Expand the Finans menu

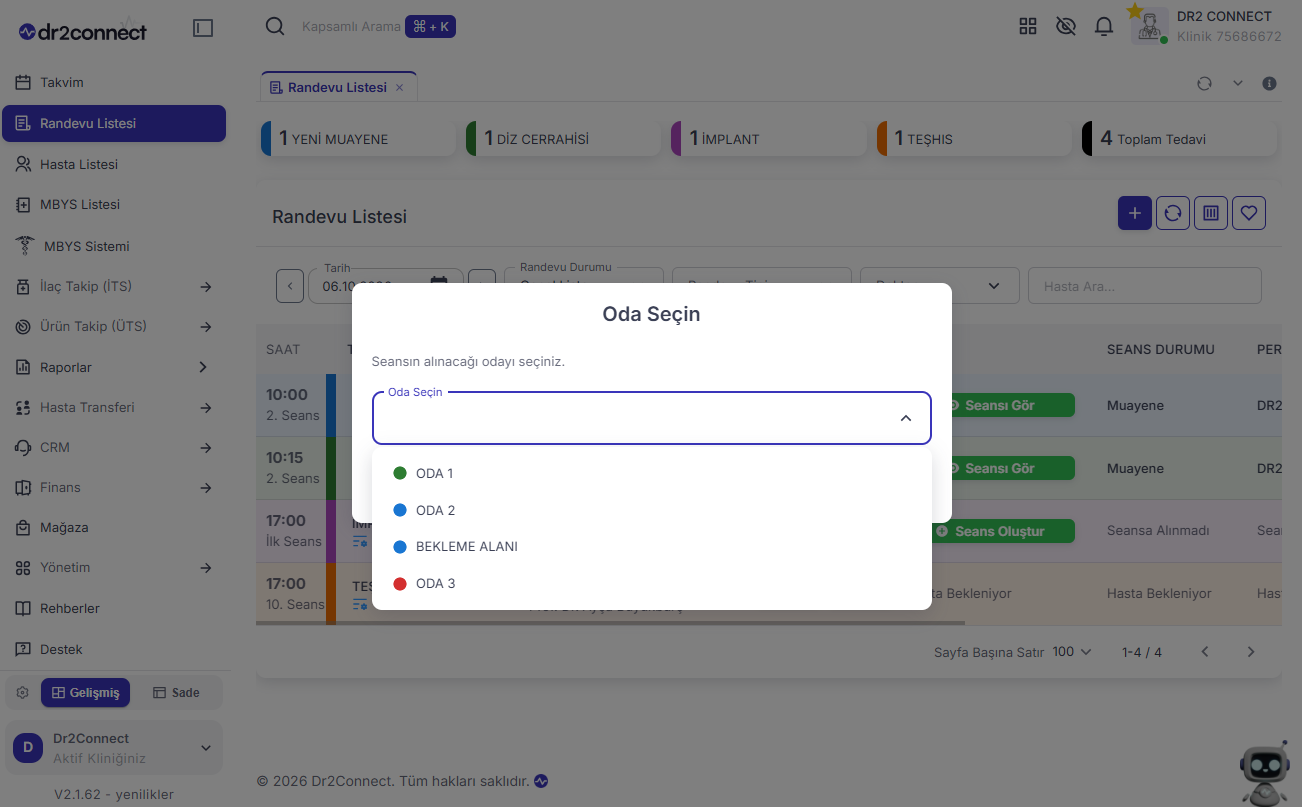tap(114, 488)
